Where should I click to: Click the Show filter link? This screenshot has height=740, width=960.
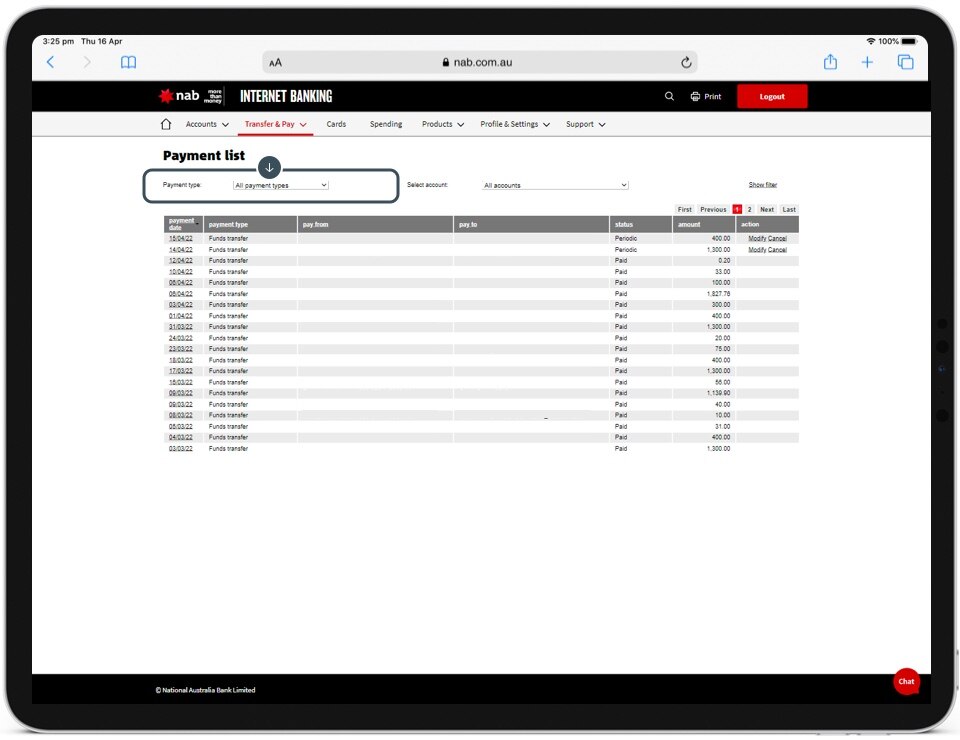click(x=762, y=185)
